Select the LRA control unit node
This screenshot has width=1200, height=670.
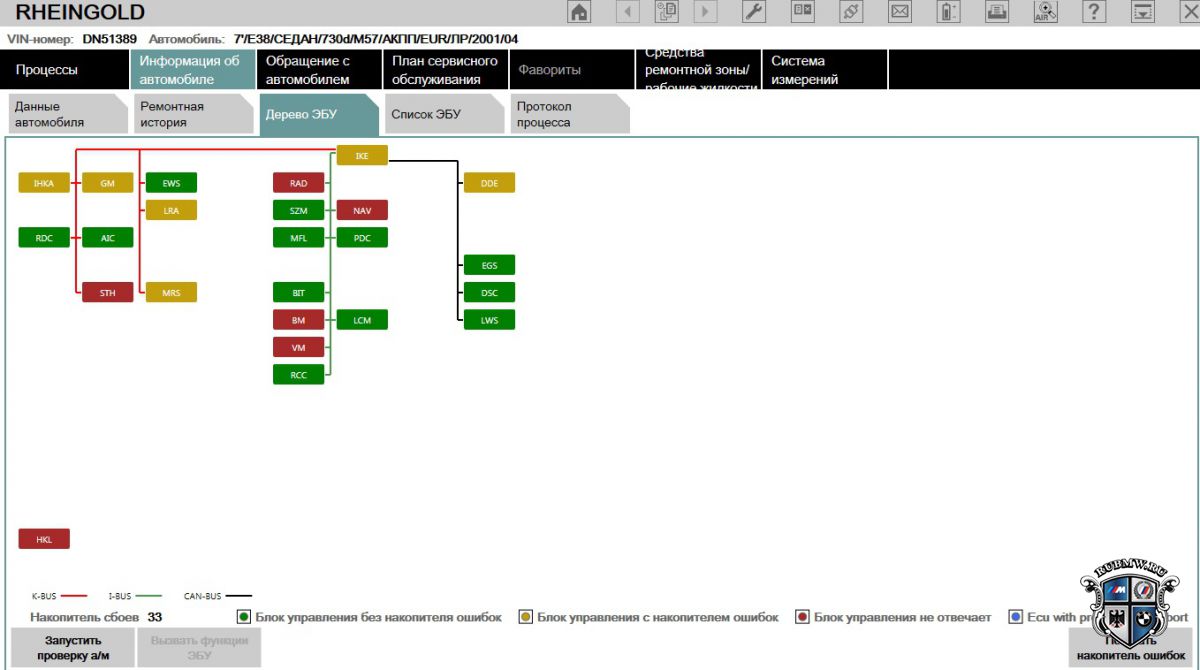pos(171,210)
